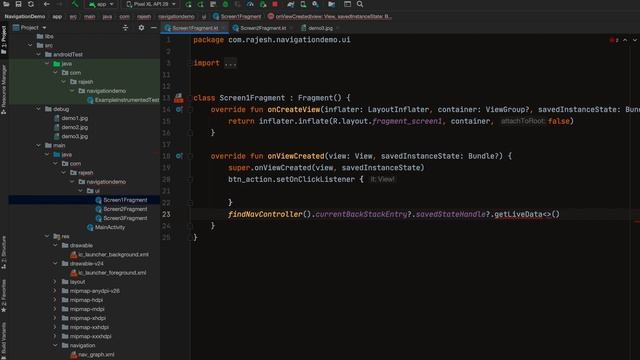This screenshot has width=640, height=360.
Task: Go to the previous highlighted error arrow
Action: 625,40
